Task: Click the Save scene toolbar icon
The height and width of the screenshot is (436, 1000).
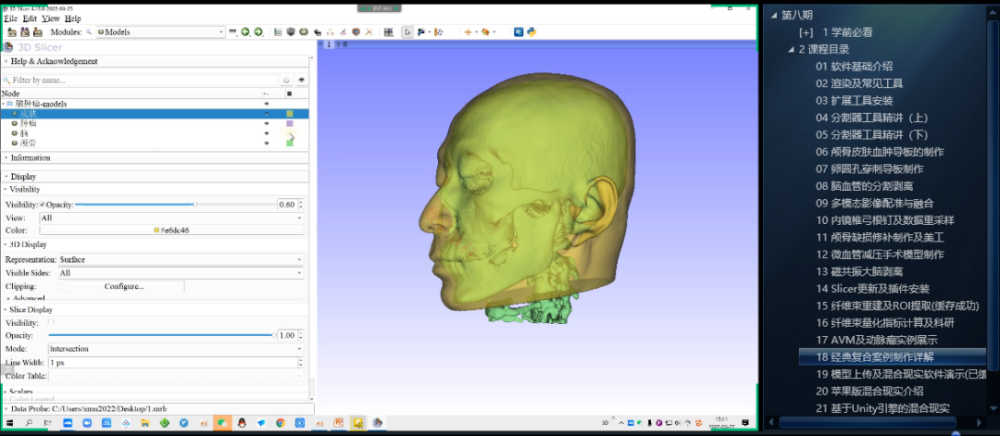Action: 38,32
